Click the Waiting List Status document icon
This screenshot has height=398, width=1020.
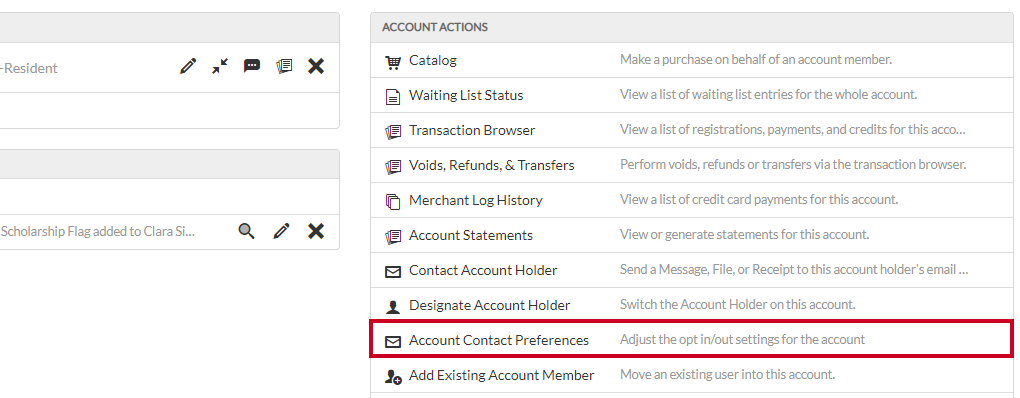click(x=393, y=97)
